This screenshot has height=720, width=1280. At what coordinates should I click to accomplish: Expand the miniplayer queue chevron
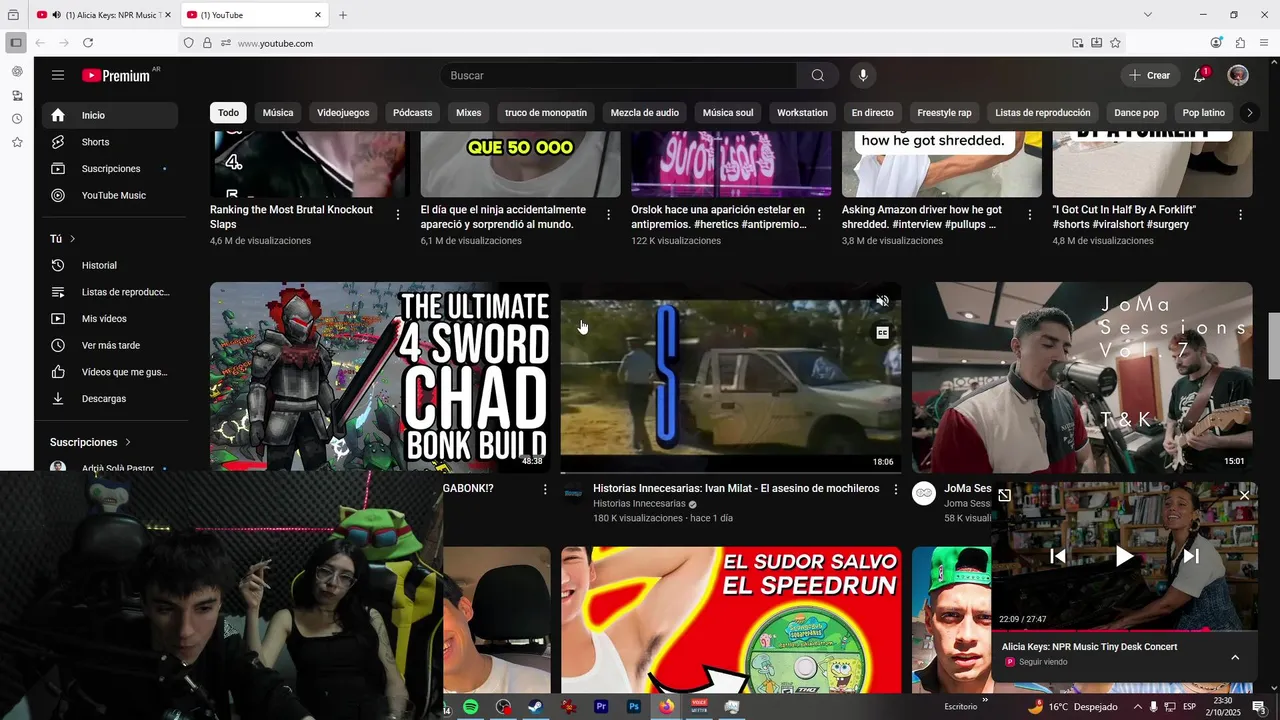point(1235,657)
